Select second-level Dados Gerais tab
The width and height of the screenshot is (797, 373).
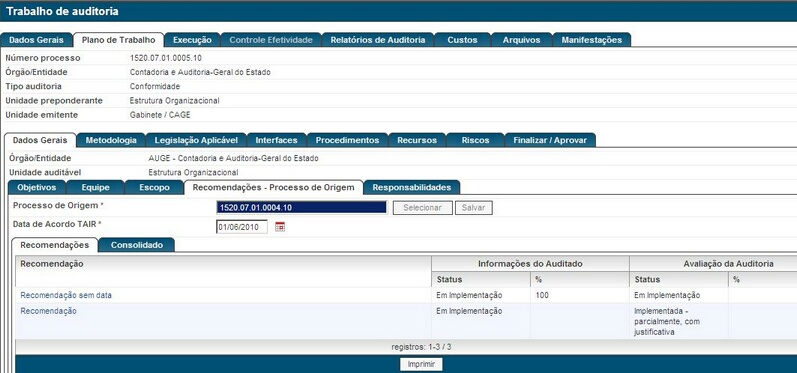[x=40, y=140]
